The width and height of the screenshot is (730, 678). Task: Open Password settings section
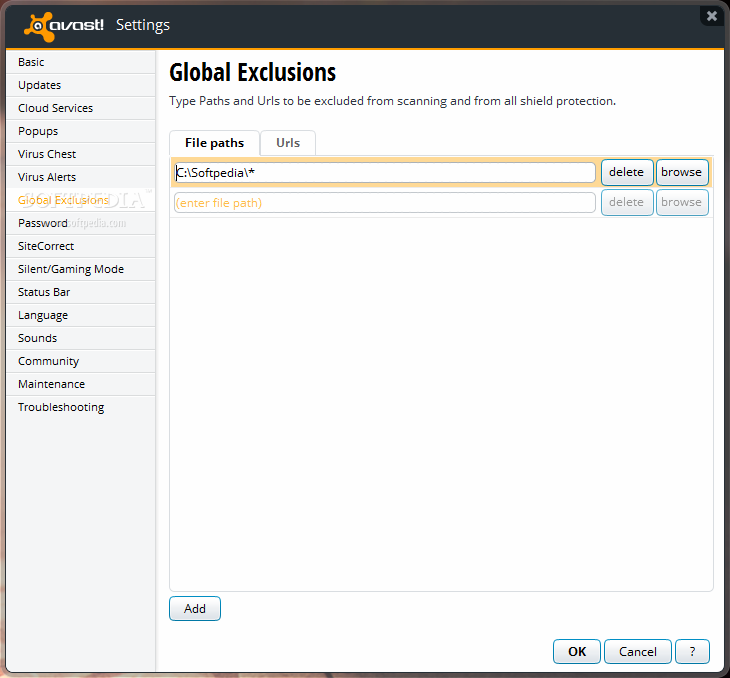81,223
